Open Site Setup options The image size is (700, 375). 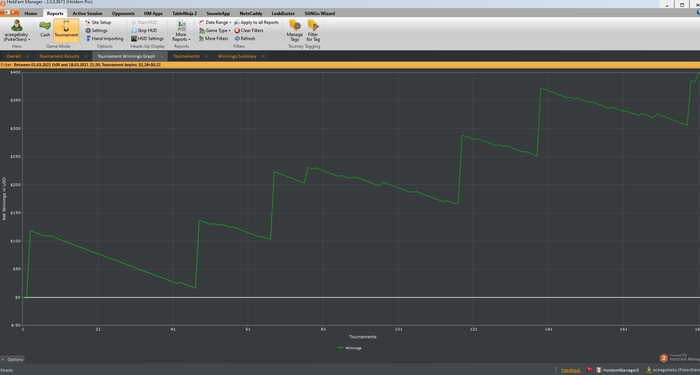tap(98, 22)
